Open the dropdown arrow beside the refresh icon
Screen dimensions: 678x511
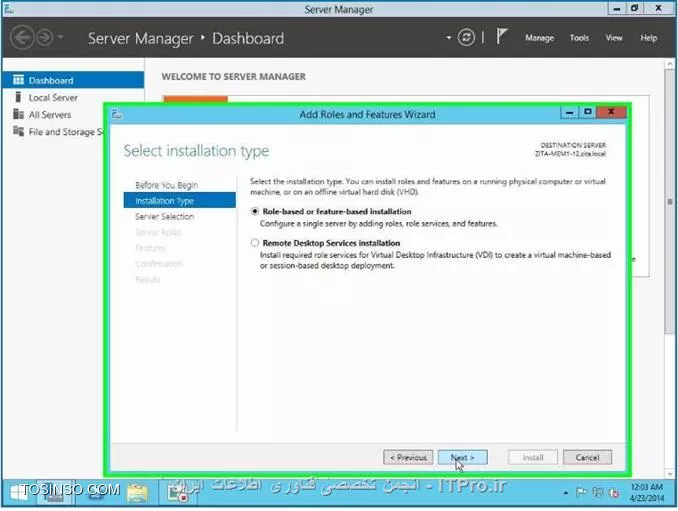click(448, 38)
